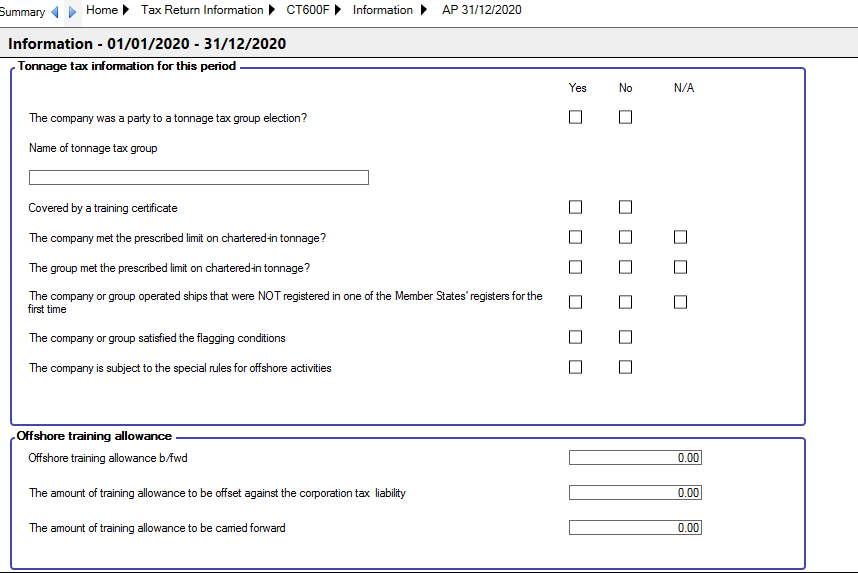Open Tax Return Information breadcrumb
858x573 pixels.
(202, 10)
